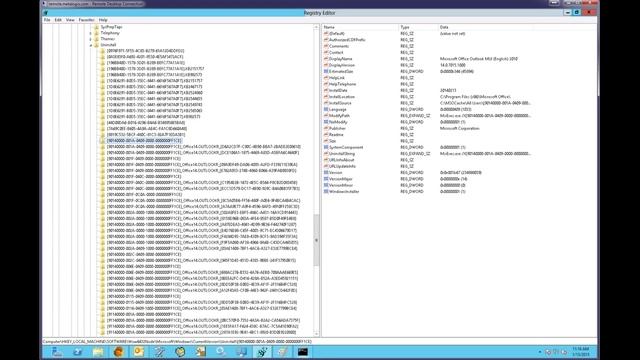This screenshot has height=360, width=640.
Task: Select the WindowsInstaller value name
Action: (x=344, y=191)
